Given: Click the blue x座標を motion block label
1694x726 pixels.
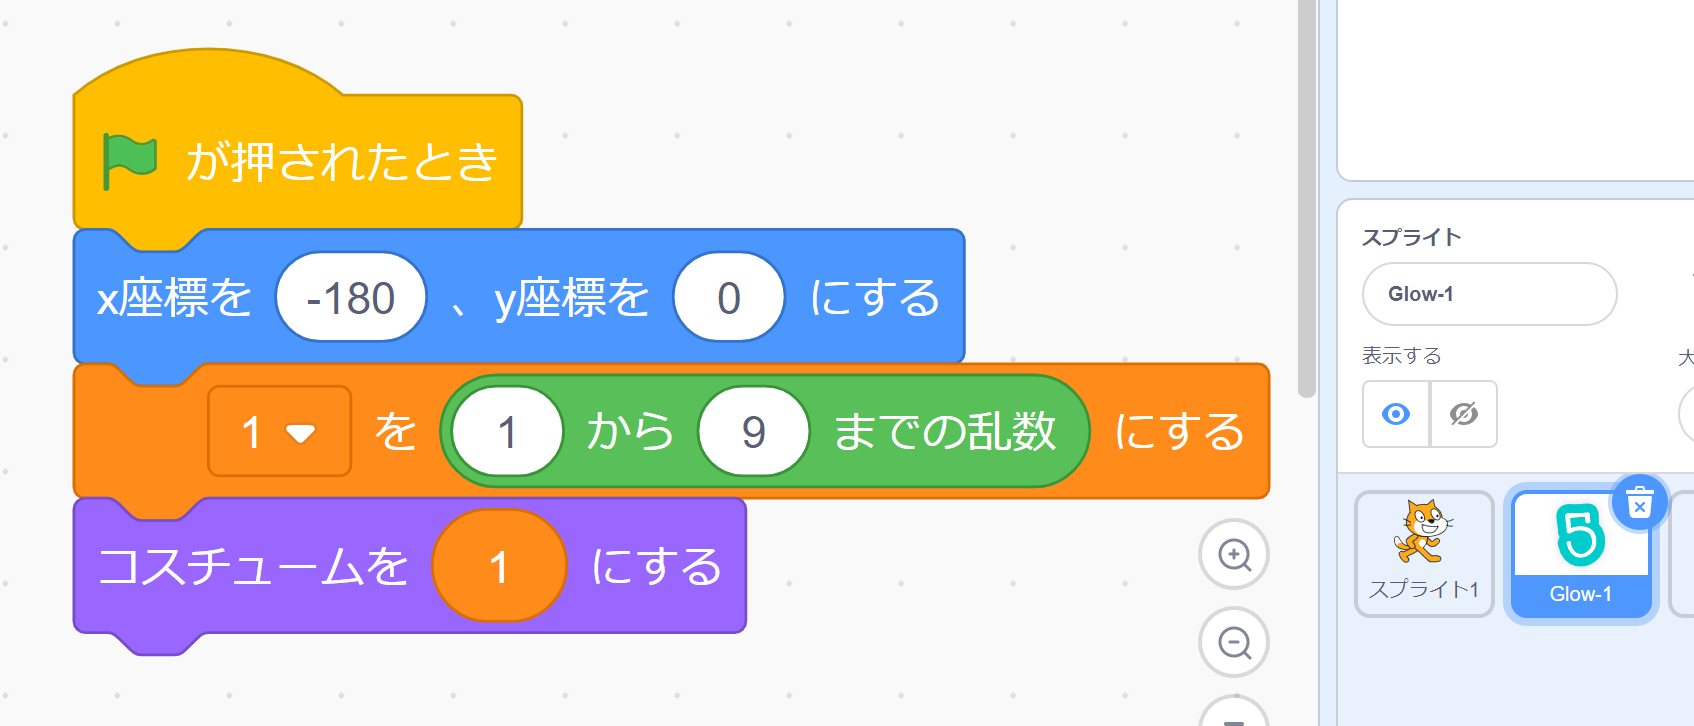Looking at the screenshot, I should pyautogui.click(x=174, y=298).
